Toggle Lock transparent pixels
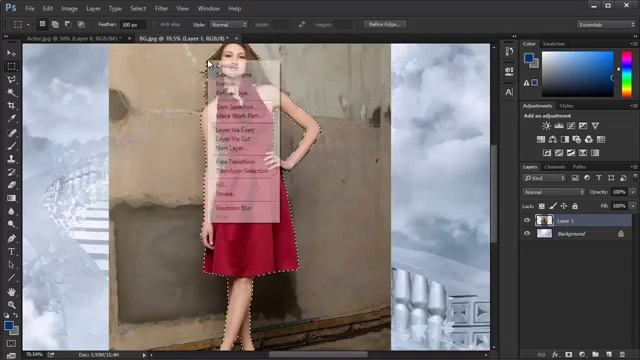The width and height of the screenshot is (640, 360). 542,206
